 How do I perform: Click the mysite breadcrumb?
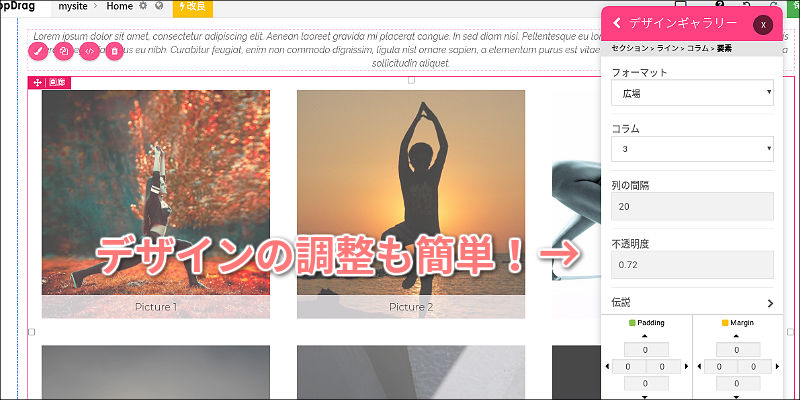[74, 7]
